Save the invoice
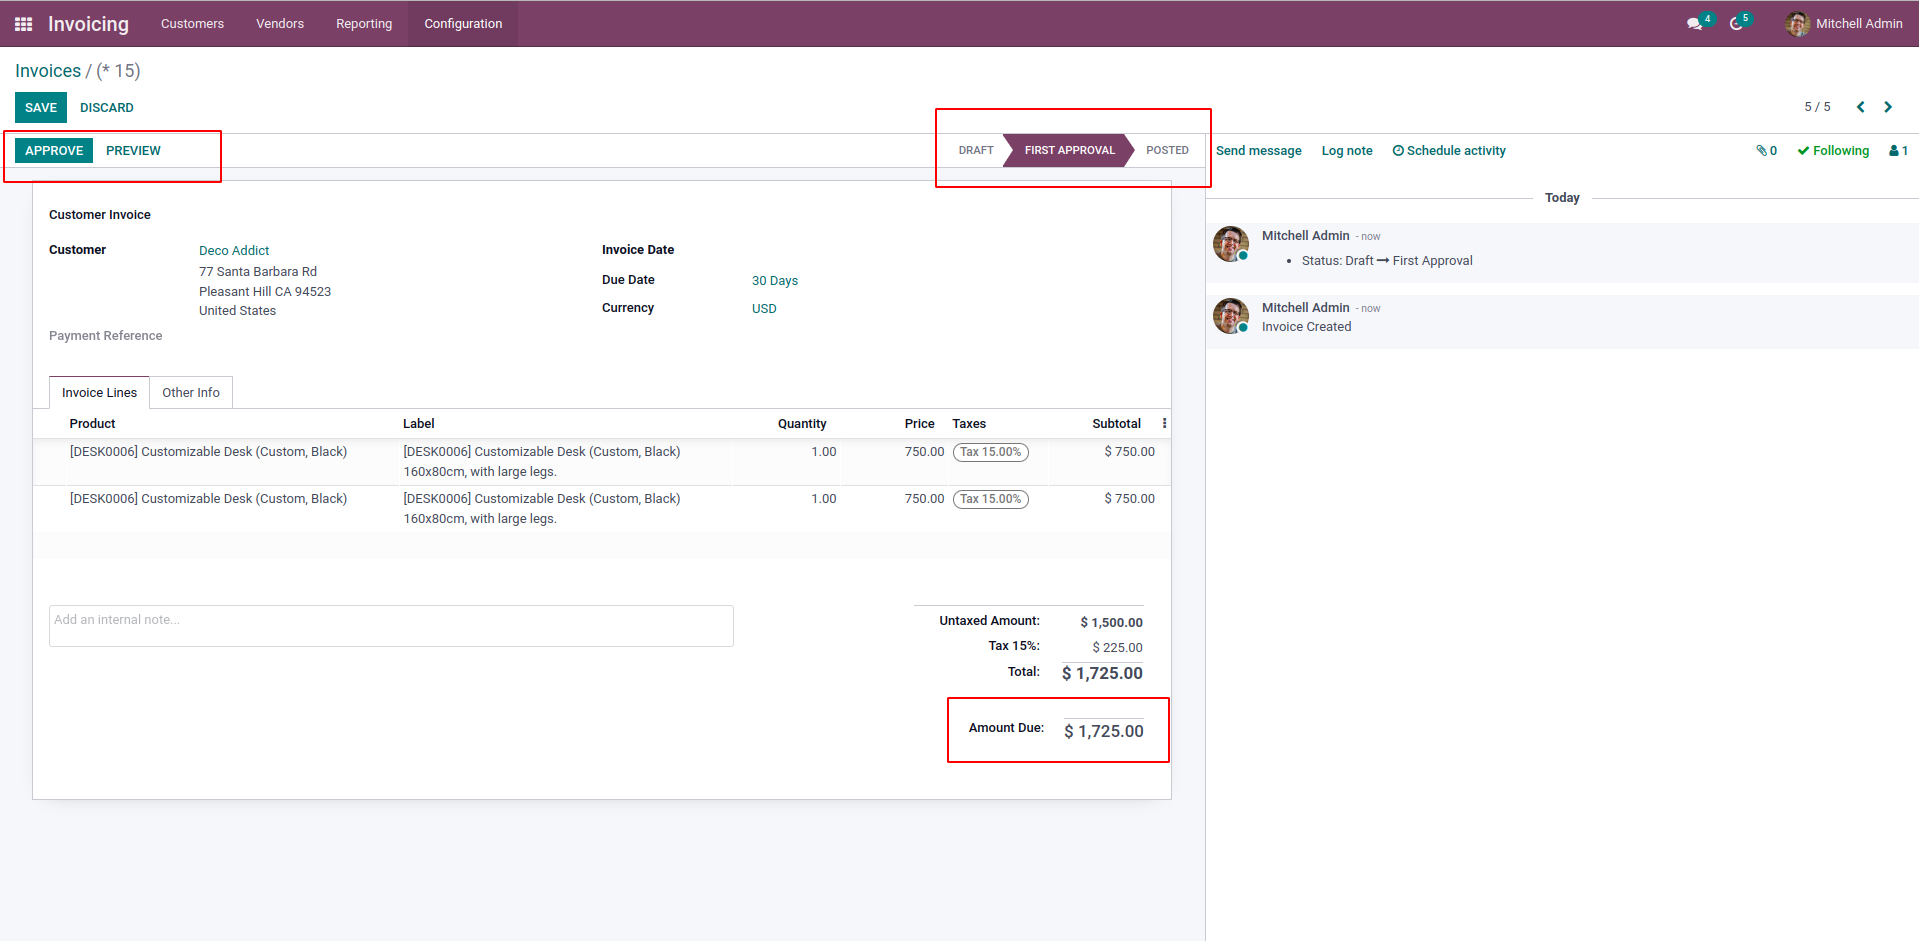The image size is (1919, 941). pyautogui.click(x=41, y=108)
